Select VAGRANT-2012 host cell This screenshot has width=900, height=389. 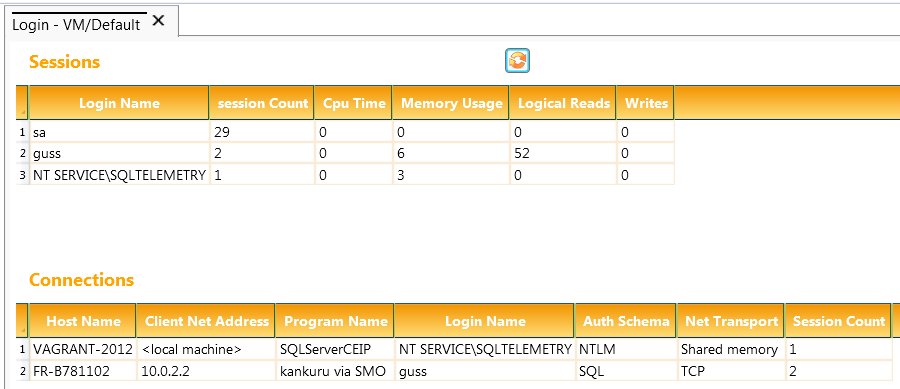click(83, 349)
